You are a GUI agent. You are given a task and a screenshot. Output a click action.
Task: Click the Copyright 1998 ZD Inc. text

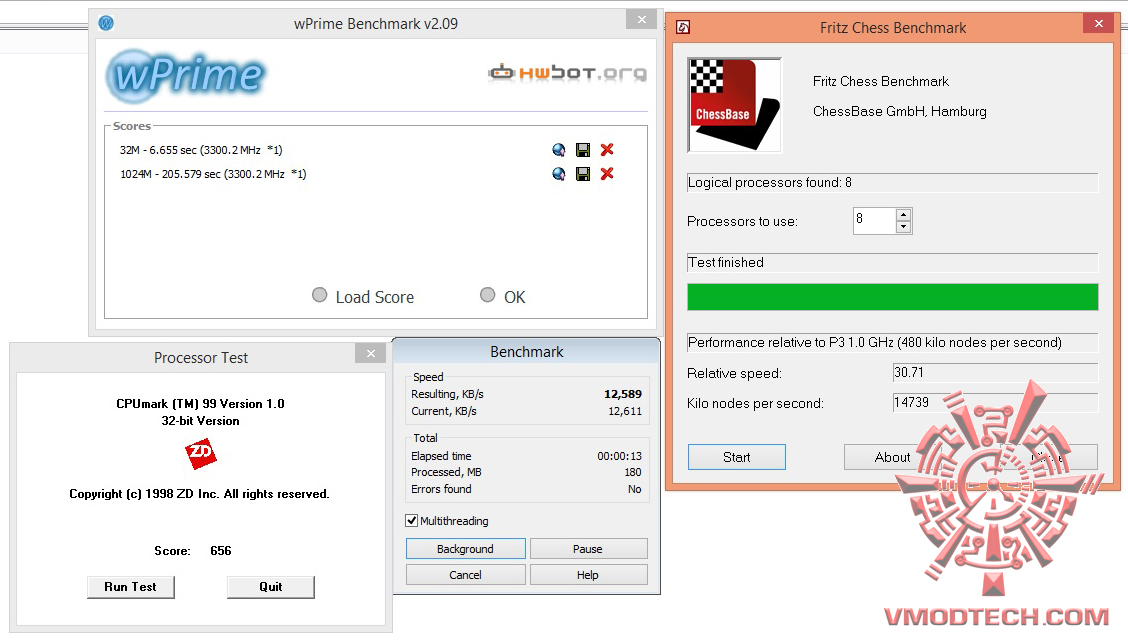[x=199, y=494]
